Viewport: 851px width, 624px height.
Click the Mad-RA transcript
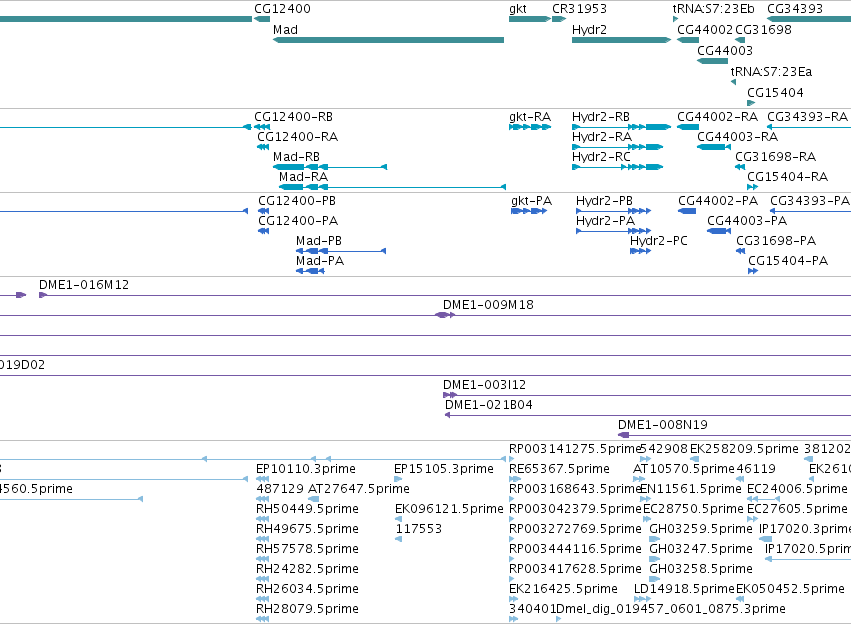click(392, 187)
